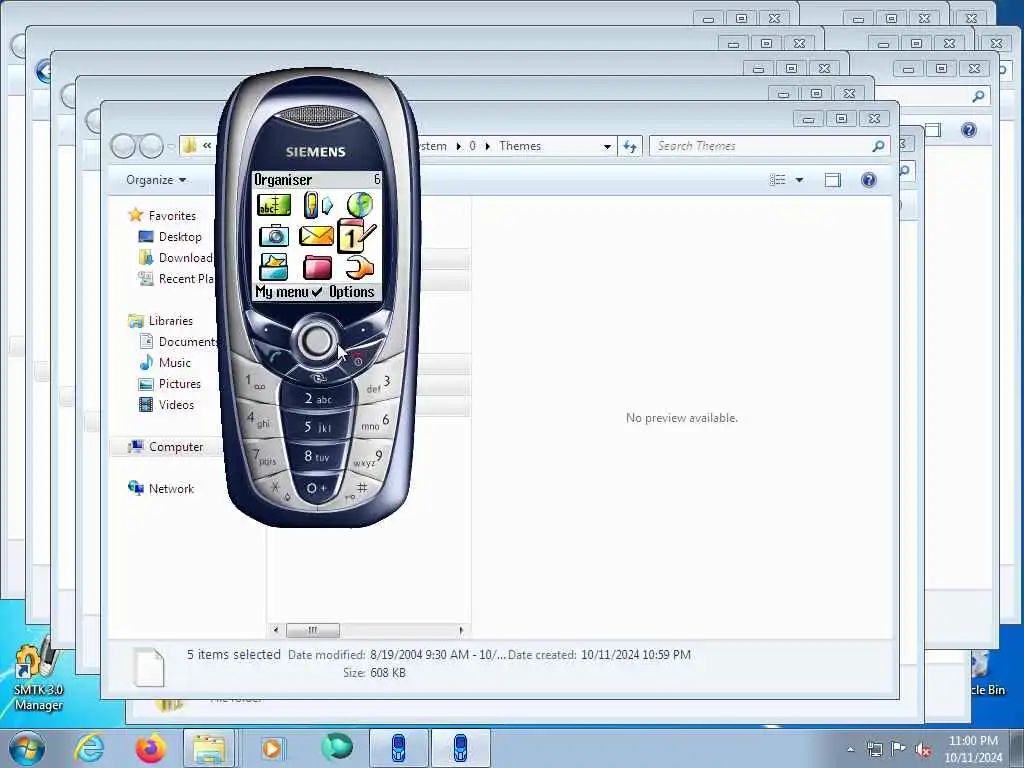Viewport: 1024px width, 768px height.
Task: Click the Action Center flag tray icon
Action: (x=899, y=749)
